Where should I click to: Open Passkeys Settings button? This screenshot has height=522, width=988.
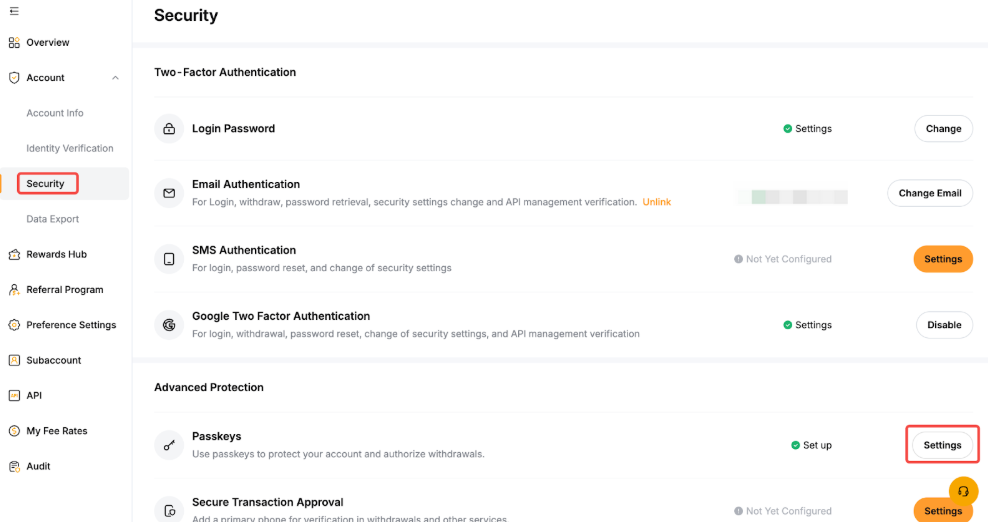pos(942,445)
